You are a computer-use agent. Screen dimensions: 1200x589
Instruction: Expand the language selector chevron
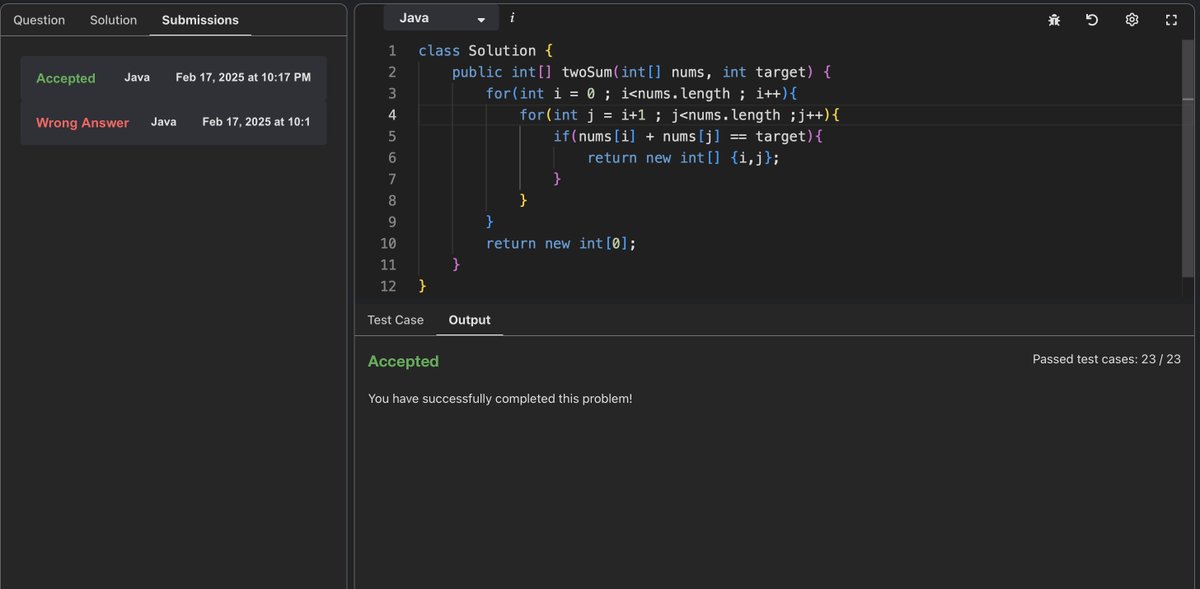479,17
